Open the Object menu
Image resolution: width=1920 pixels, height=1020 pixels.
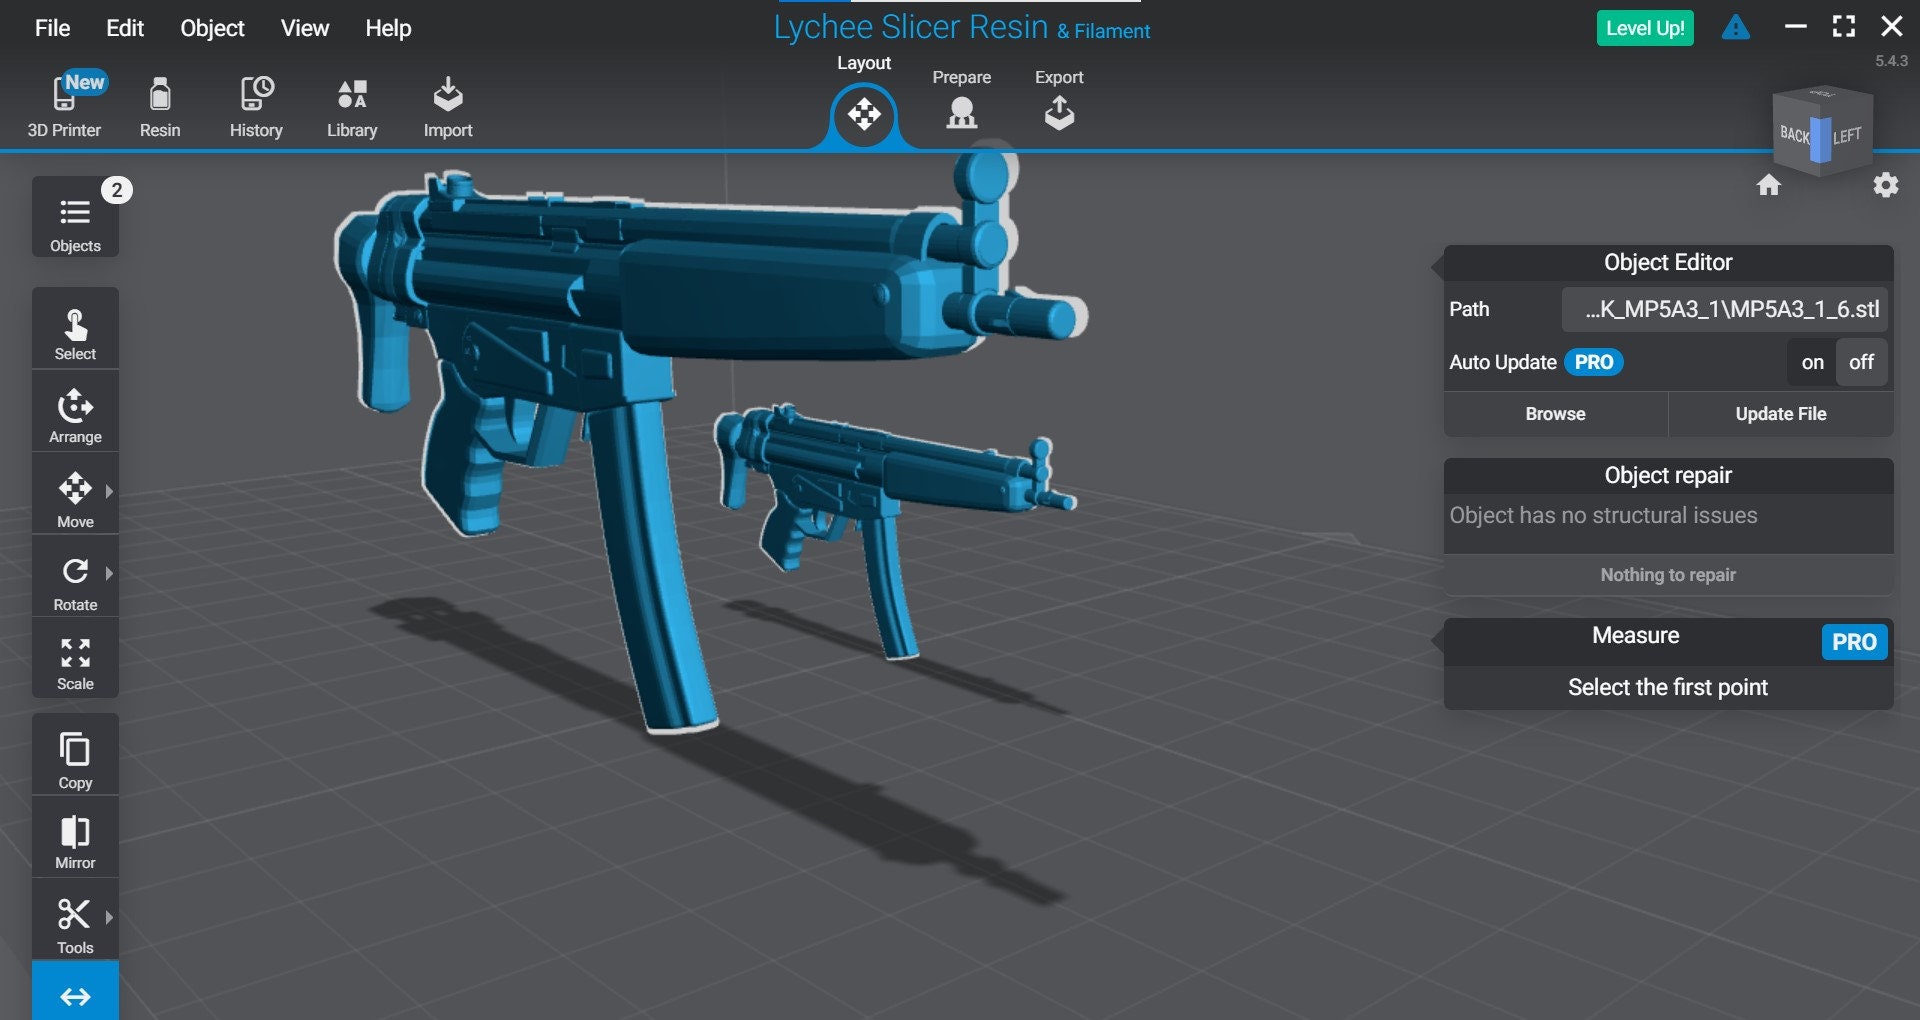click(x=211, y=28)
